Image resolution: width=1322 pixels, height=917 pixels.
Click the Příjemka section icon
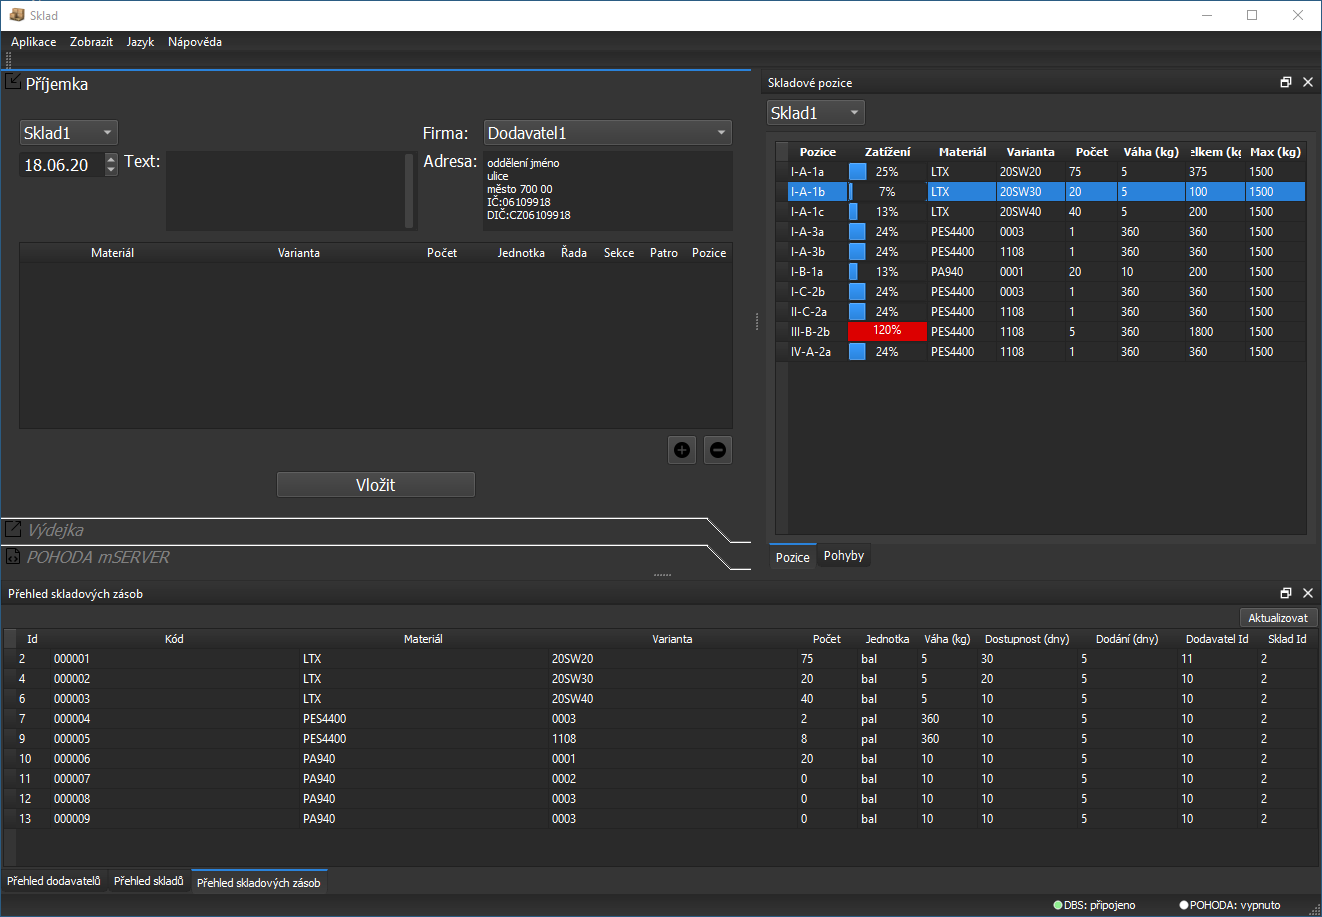(x=13, y=80)
